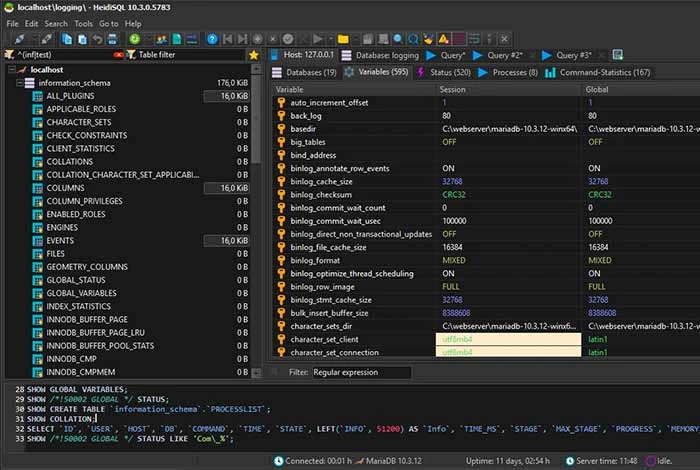Click the yellow warning triangle toolbar icon
This screenshot has width=700, height=470.
[443, 39]
